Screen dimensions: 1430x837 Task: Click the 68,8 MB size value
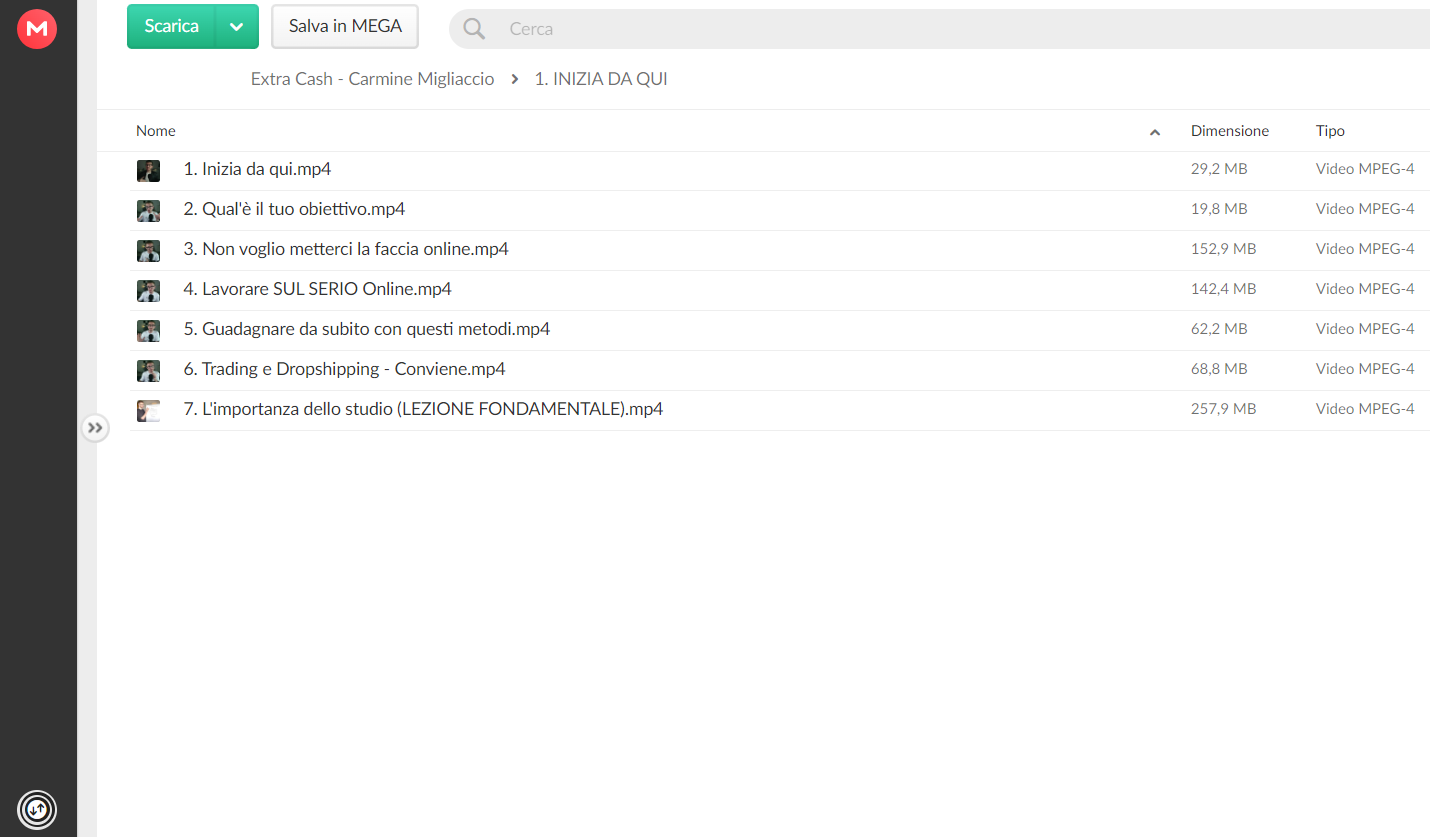click(x=1219, y=369)
